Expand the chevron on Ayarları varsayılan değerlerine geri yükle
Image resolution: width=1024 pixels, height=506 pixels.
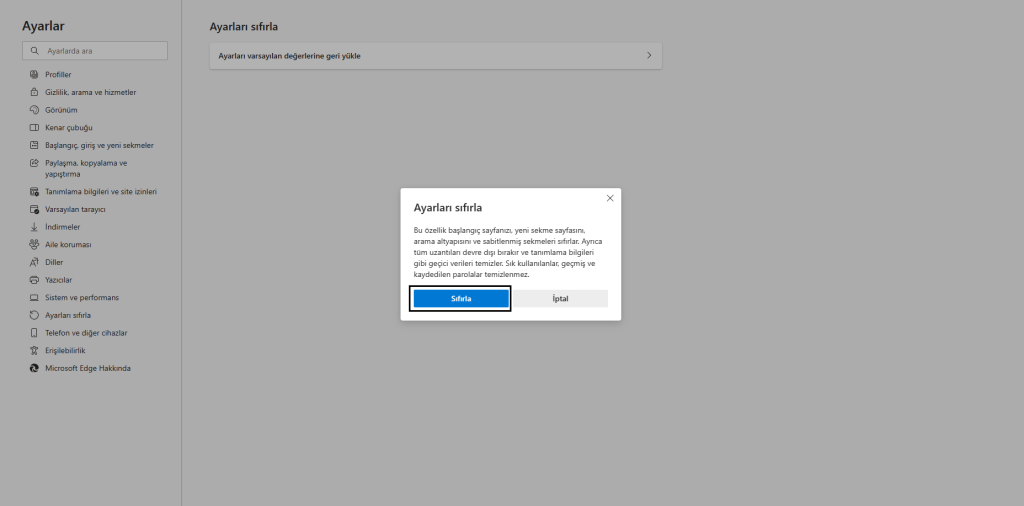click(x=649, y=55)
